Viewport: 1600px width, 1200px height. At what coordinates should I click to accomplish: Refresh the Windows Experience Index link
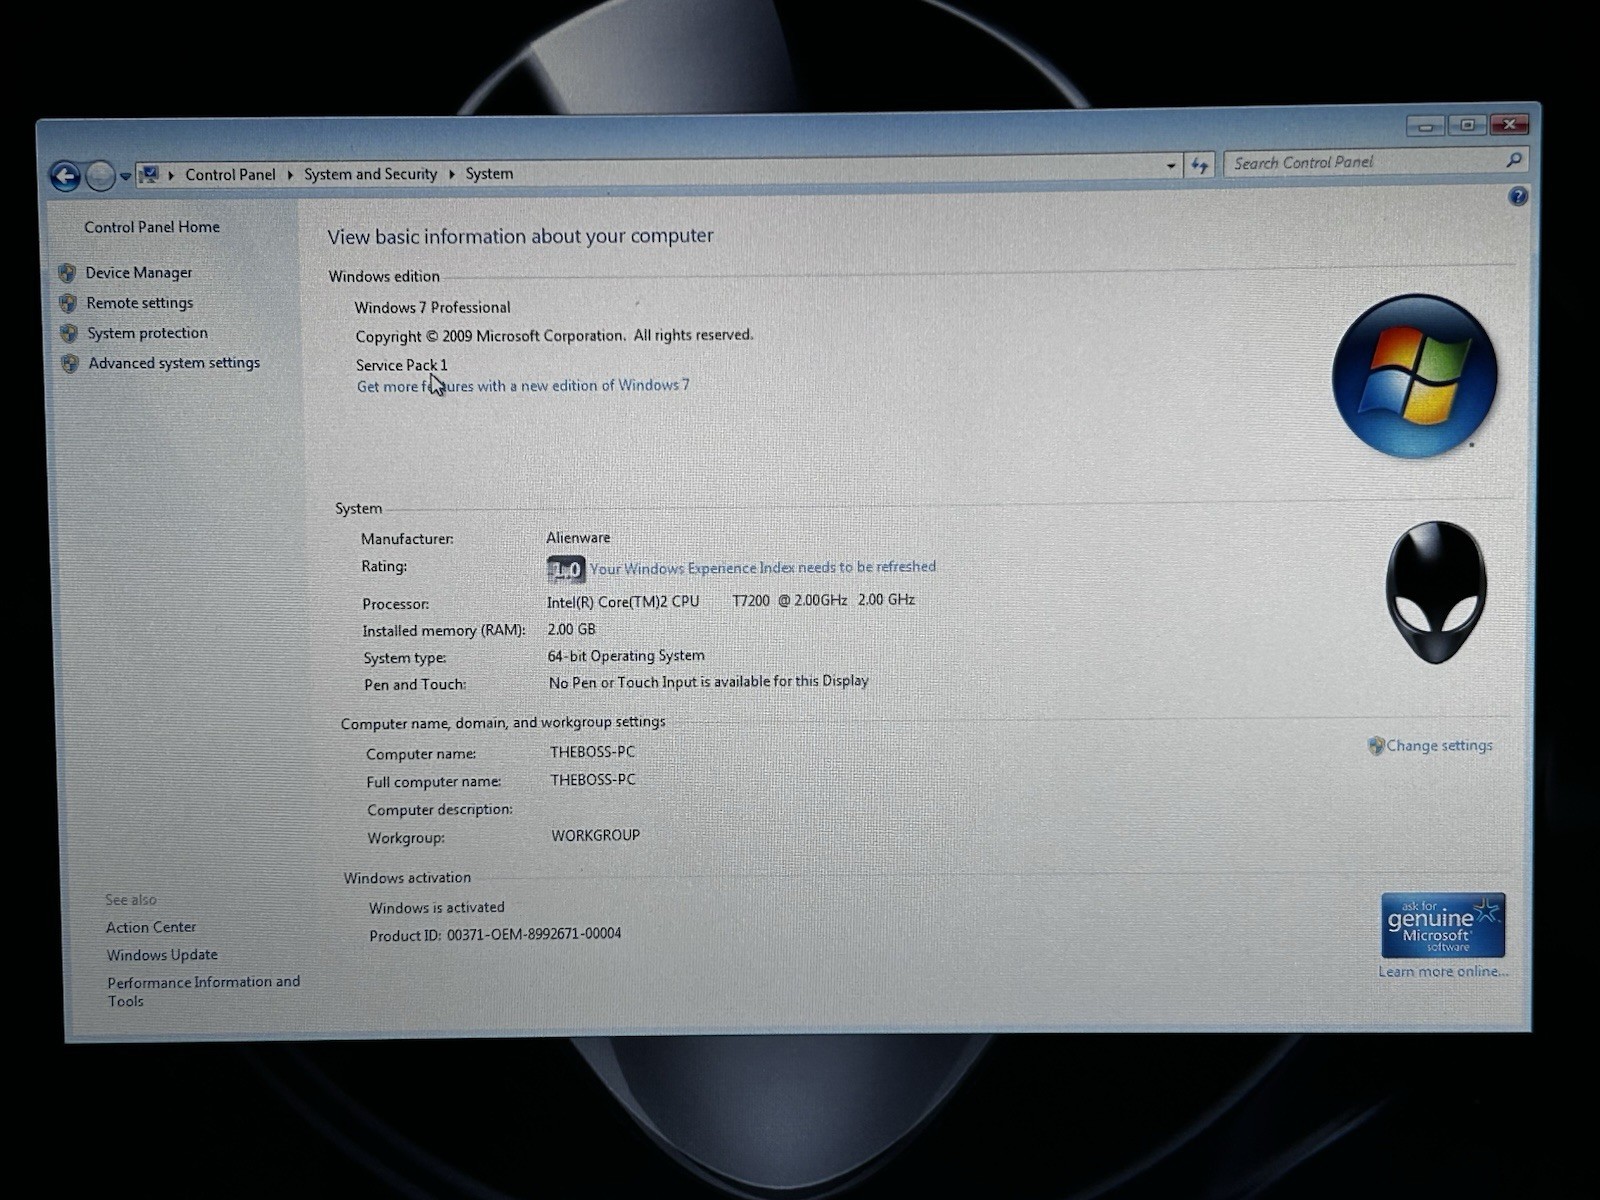click(763, 567)
